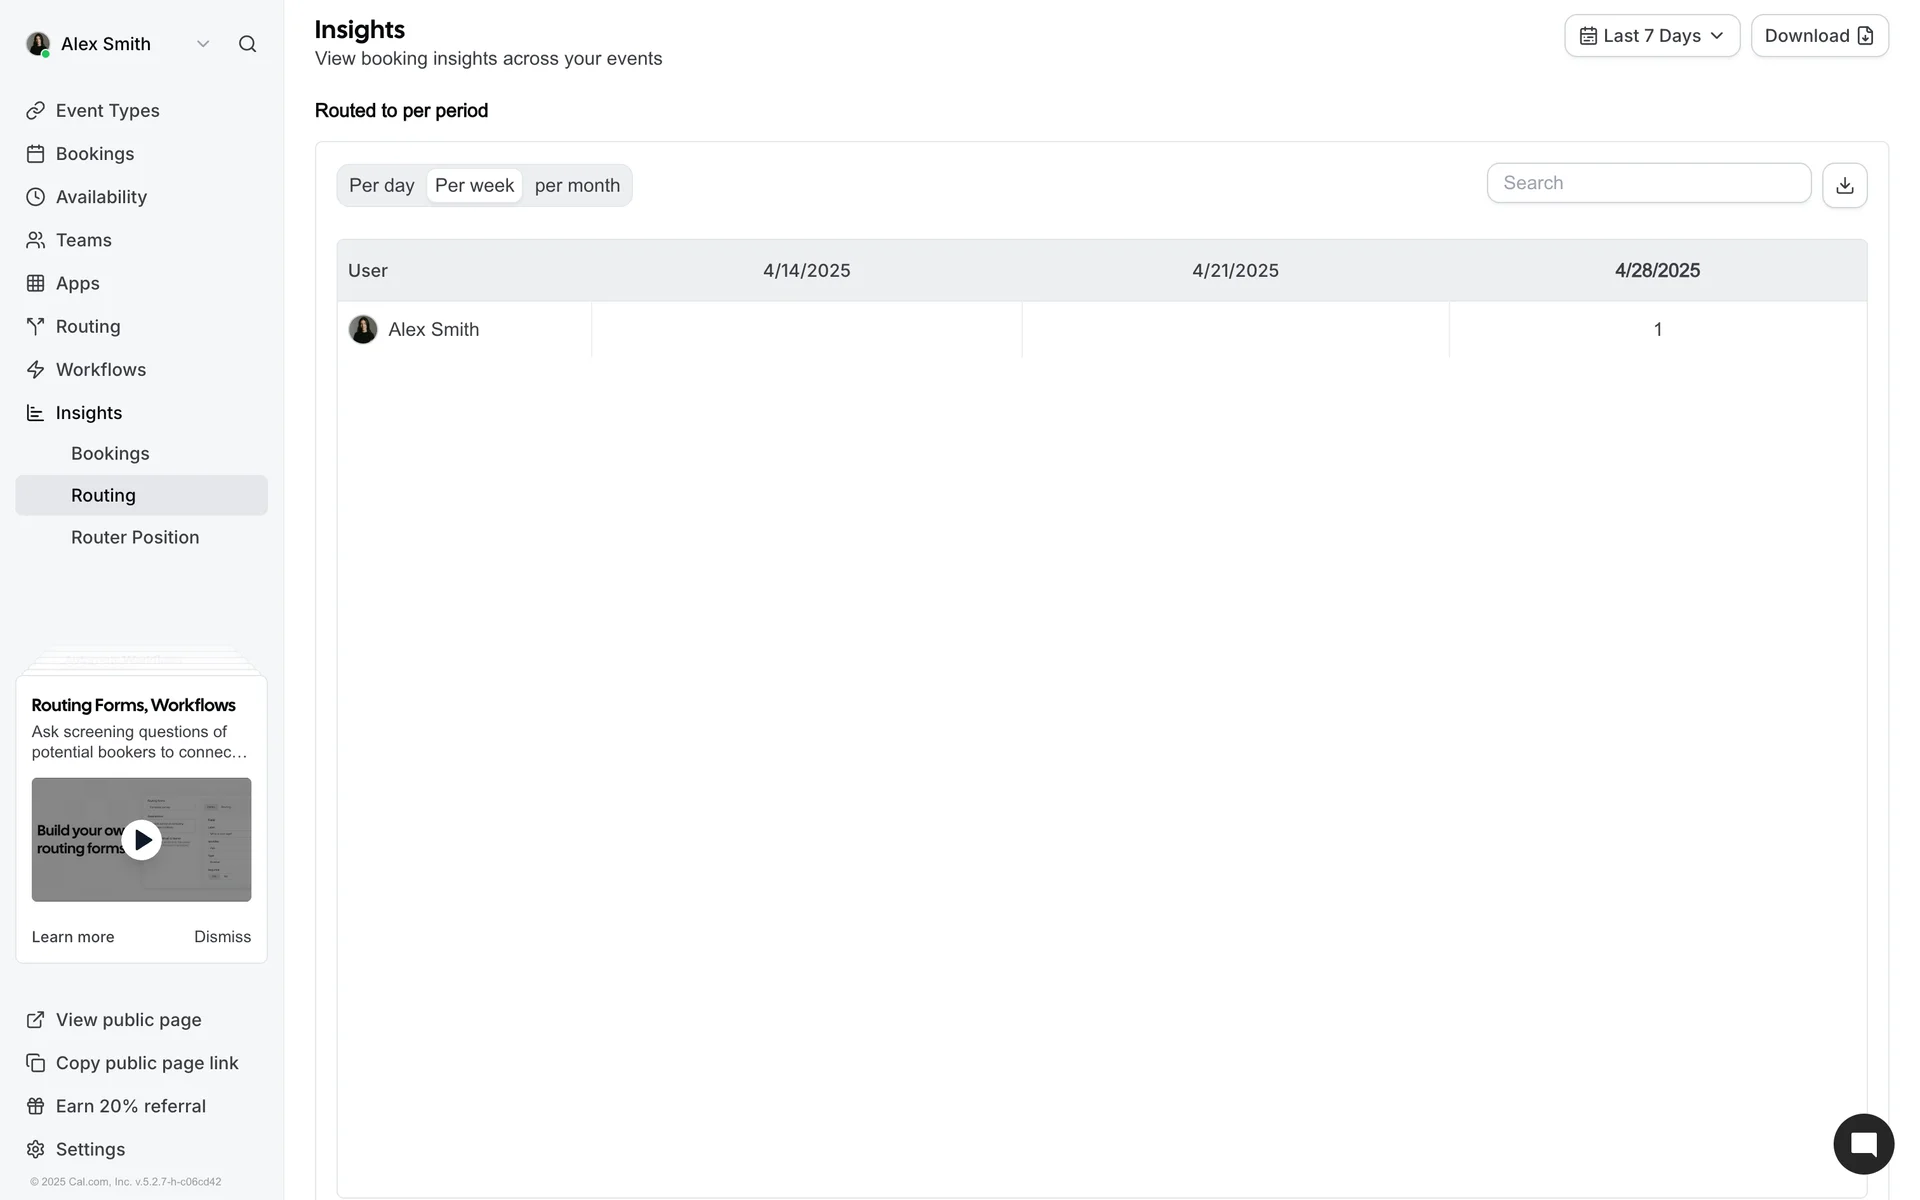1920x1200 pixels.
Task: Open Bookings under Insights
Action: click(110, 454)
